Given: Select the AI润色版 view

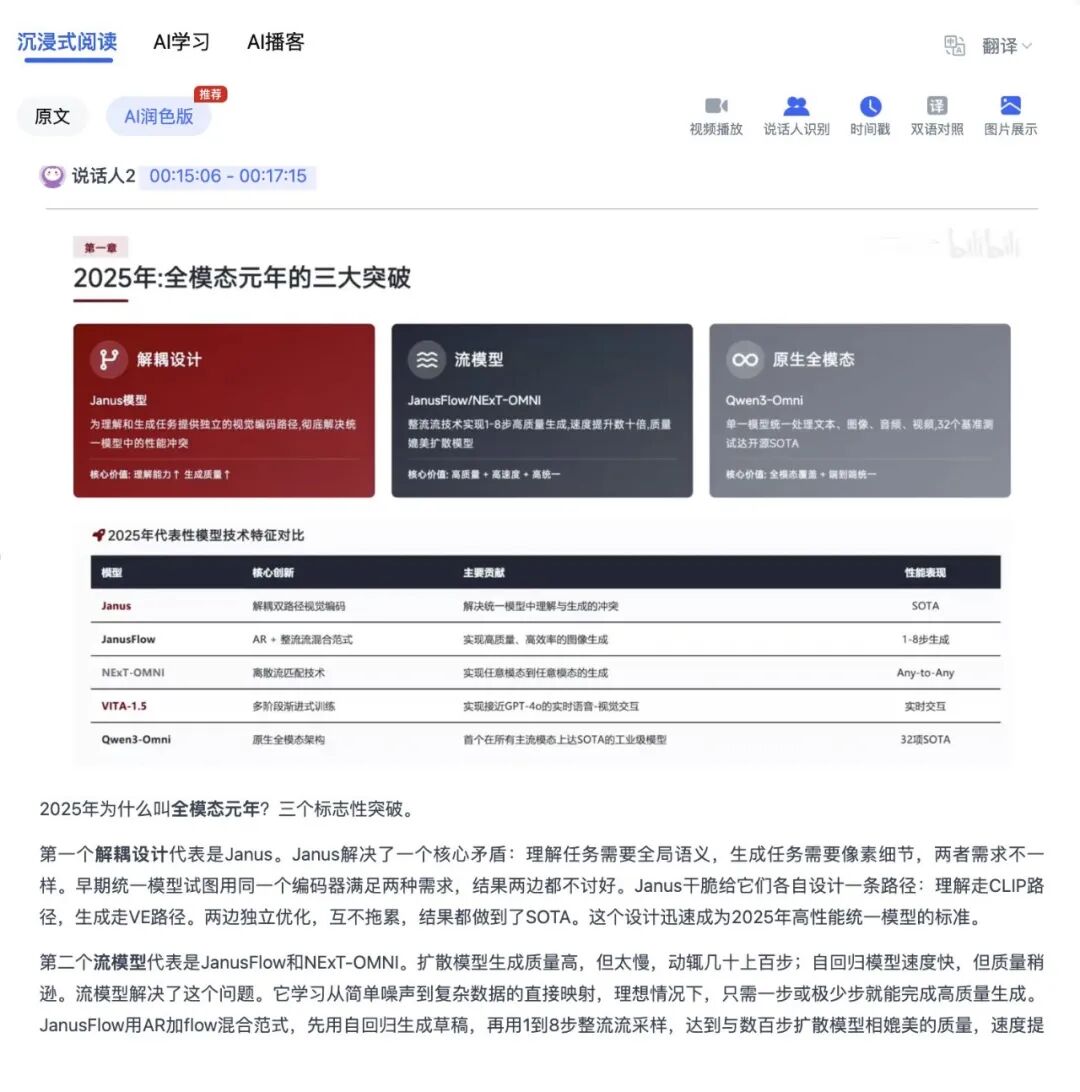Looking at the screenshot, I should [x=158, y=116].
